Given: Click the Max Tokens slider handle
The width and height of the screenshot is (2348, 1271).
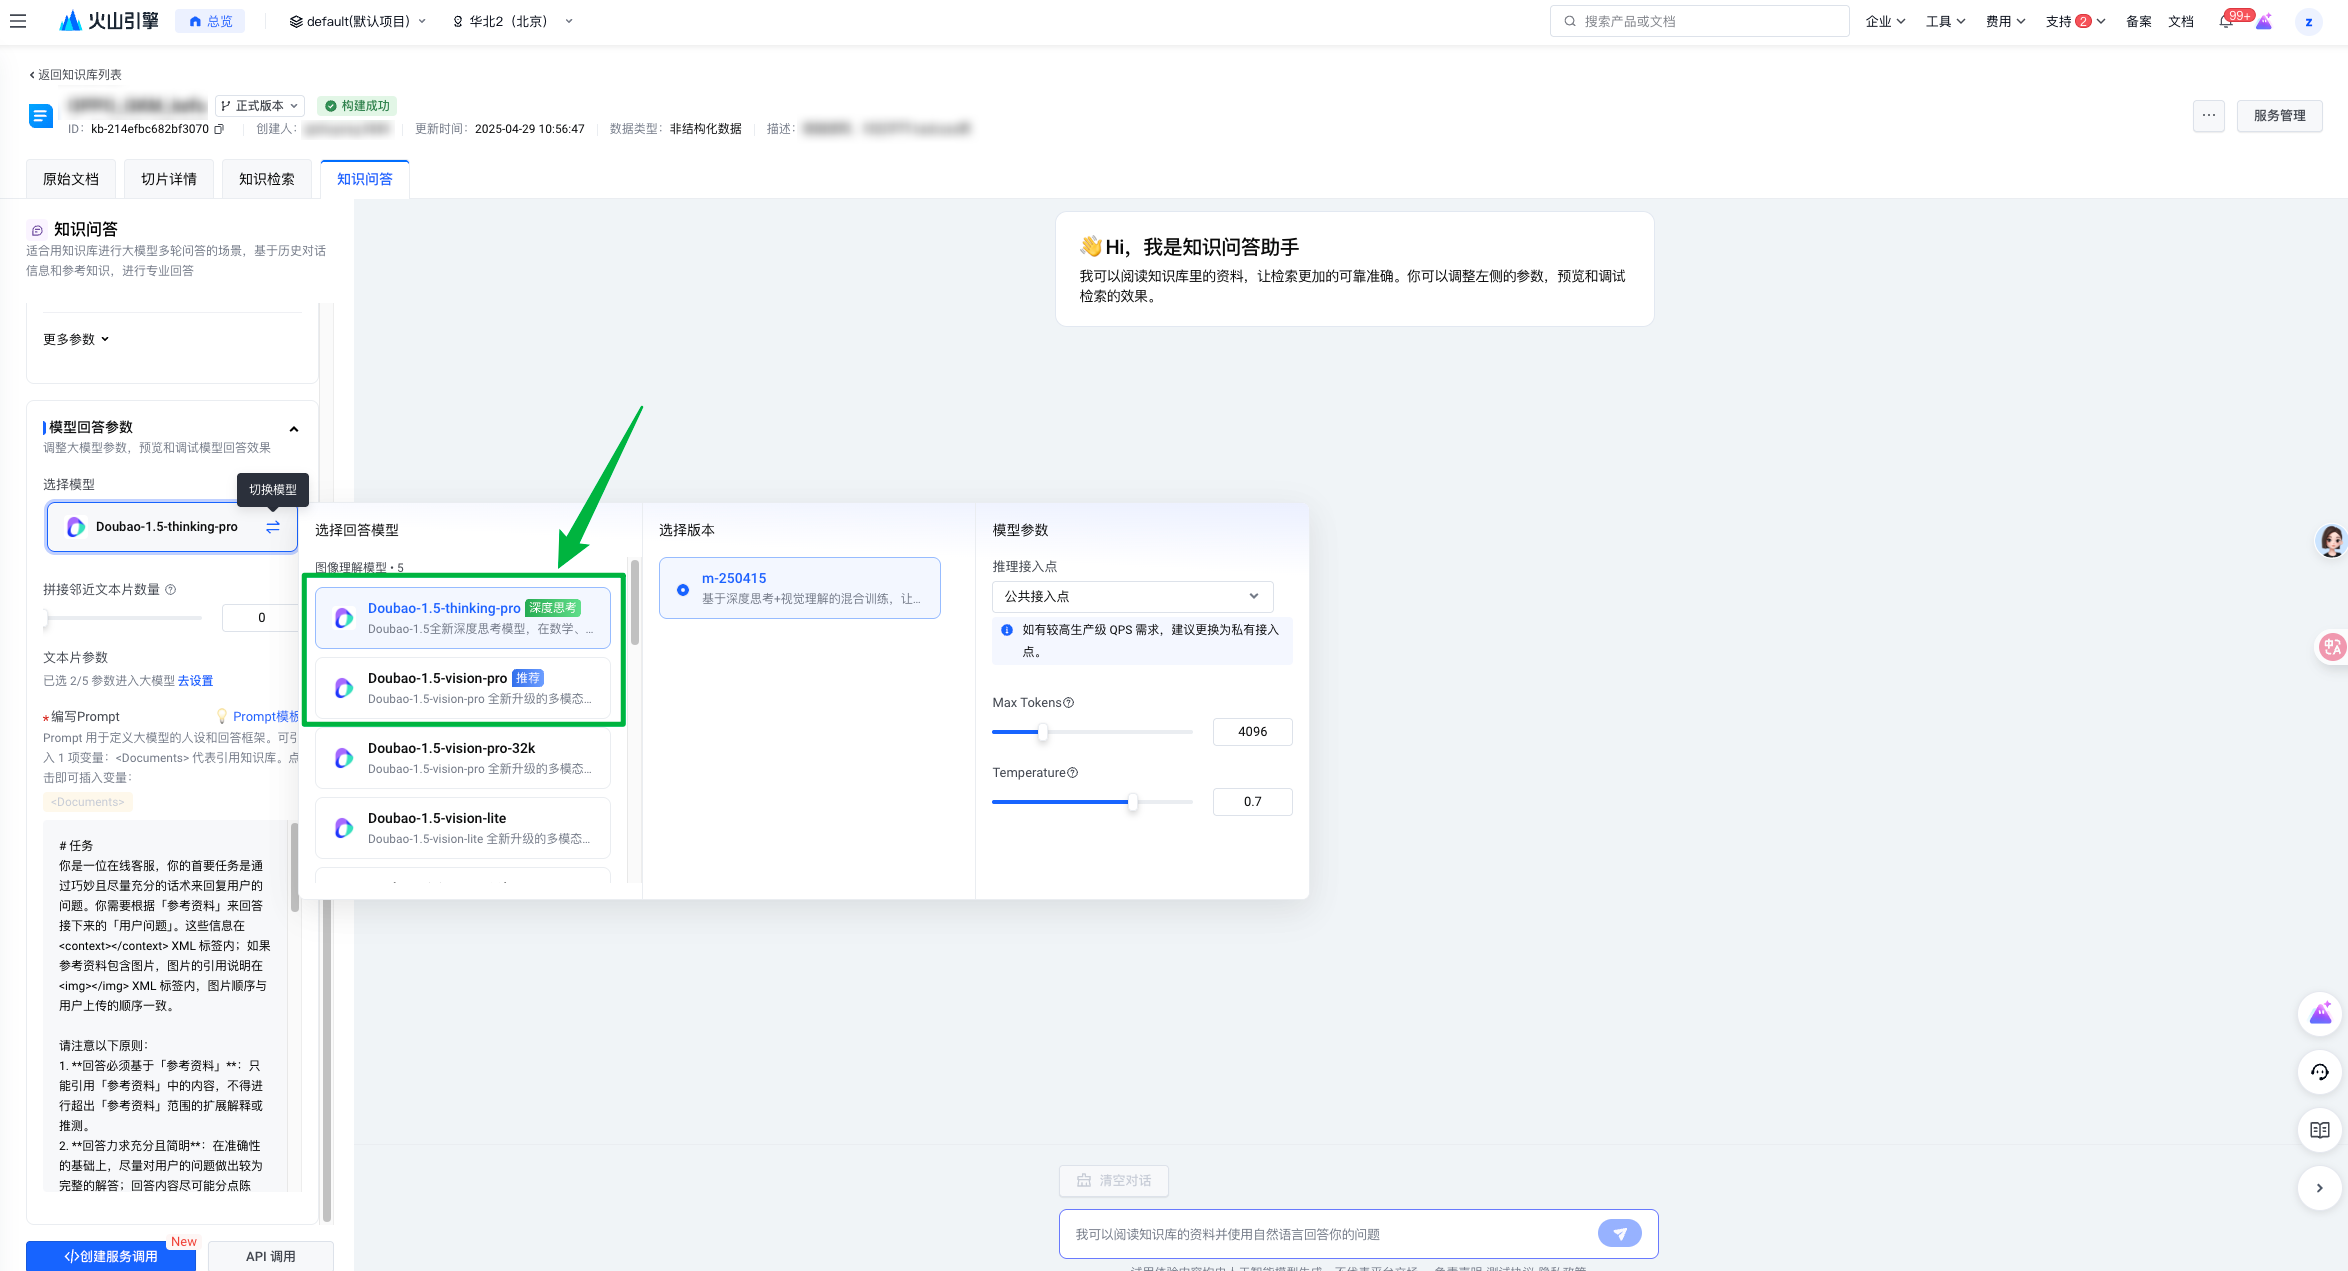Looking at the screenshot, I should coord(1042,732).
